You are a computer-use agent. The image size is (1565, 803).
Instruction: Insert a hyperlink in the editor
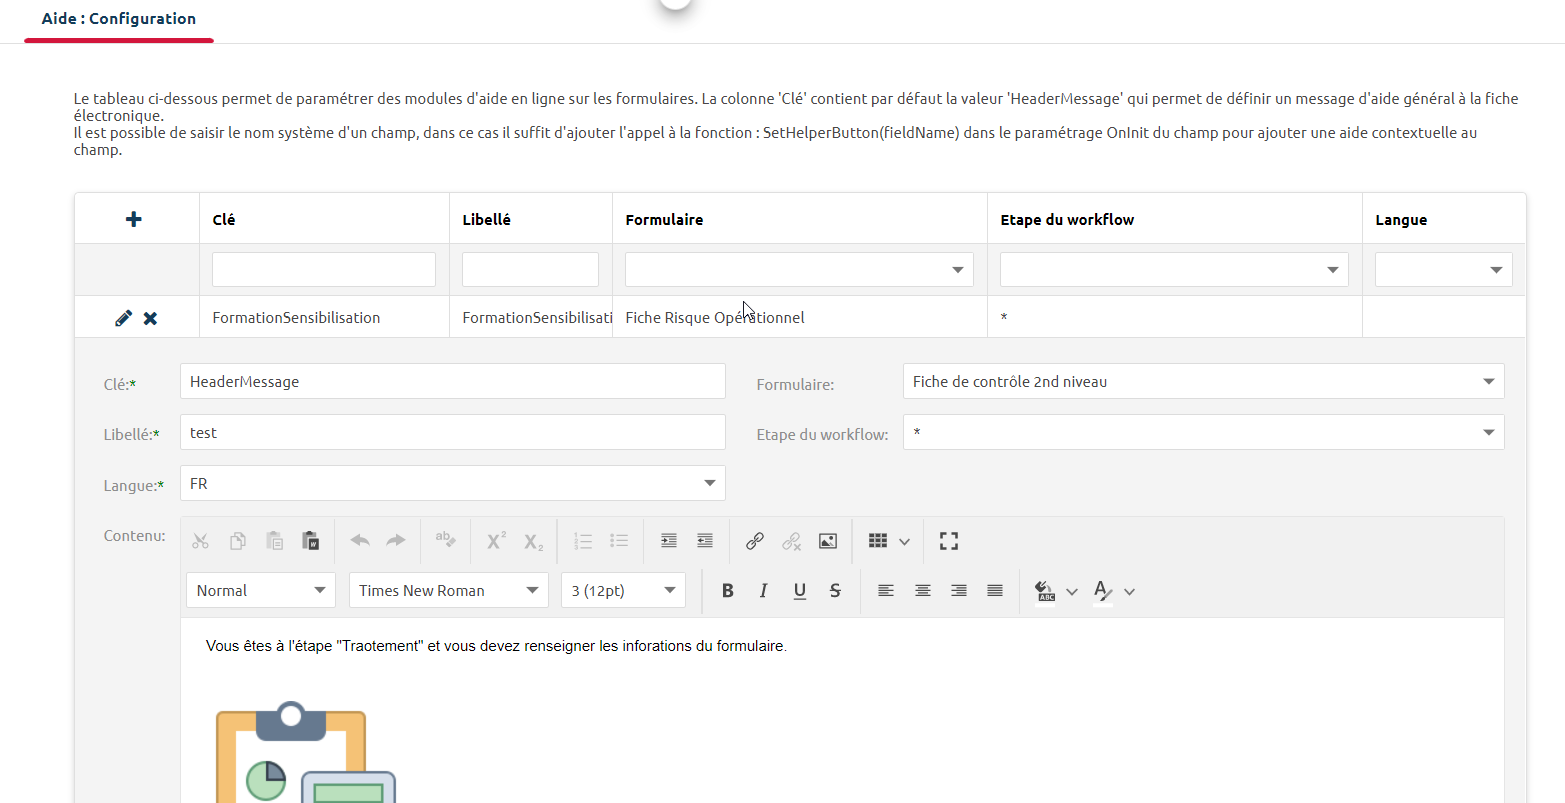(x=755, y=541)
